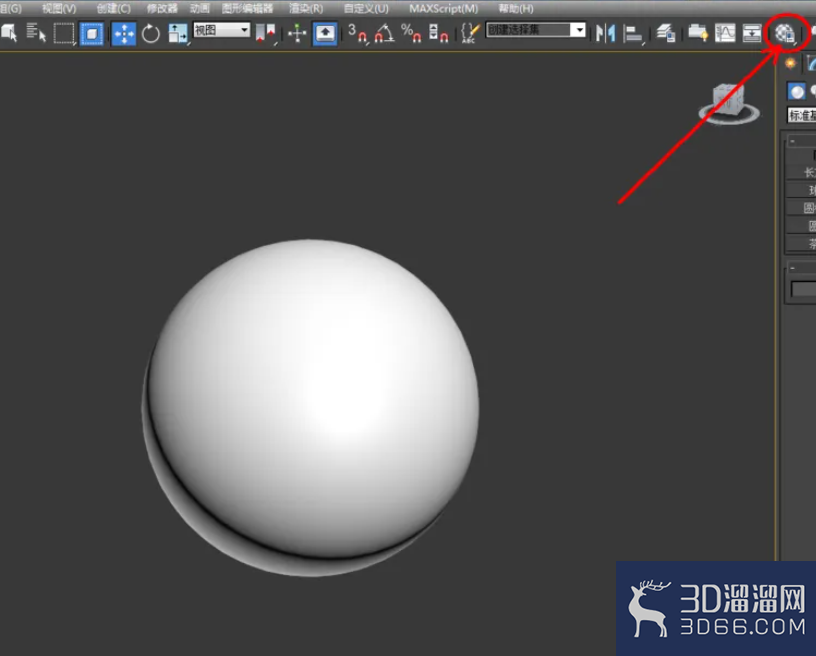
Task: Choose the Rectangular Selection Region tool
Action: tap(65, 33)
